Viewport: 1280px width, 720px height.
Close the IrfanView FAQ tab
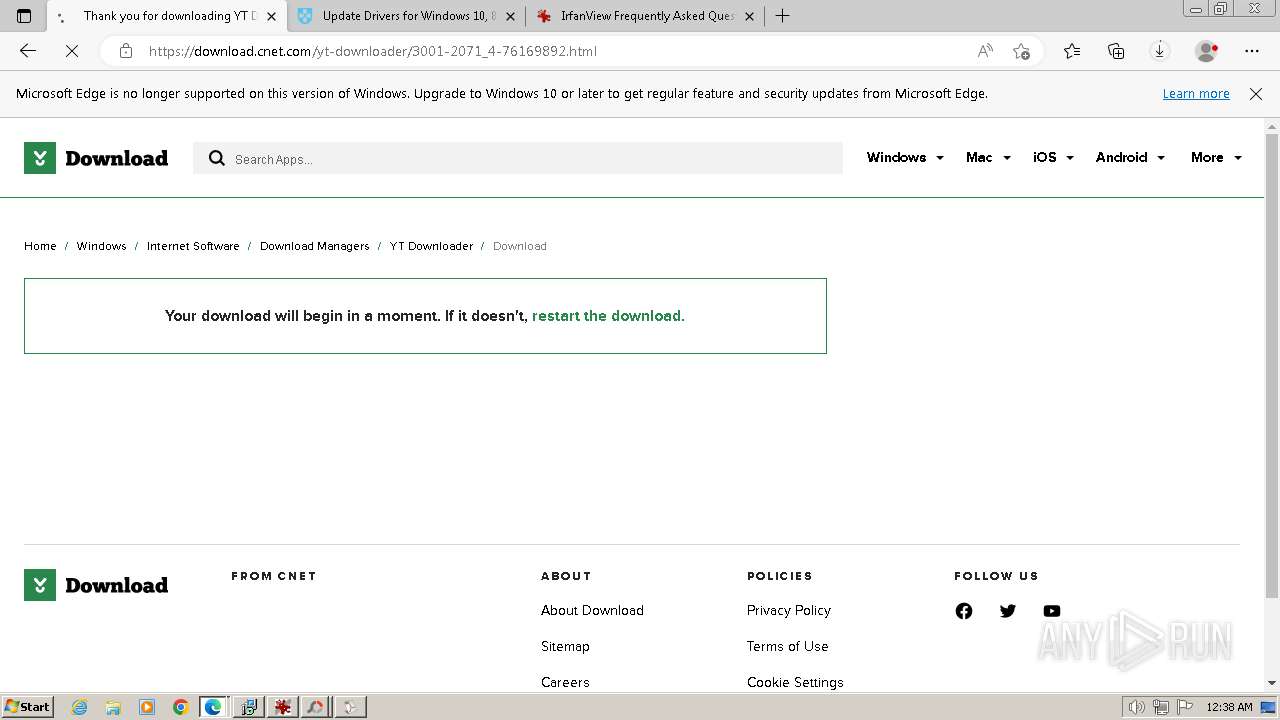point(749,16)
